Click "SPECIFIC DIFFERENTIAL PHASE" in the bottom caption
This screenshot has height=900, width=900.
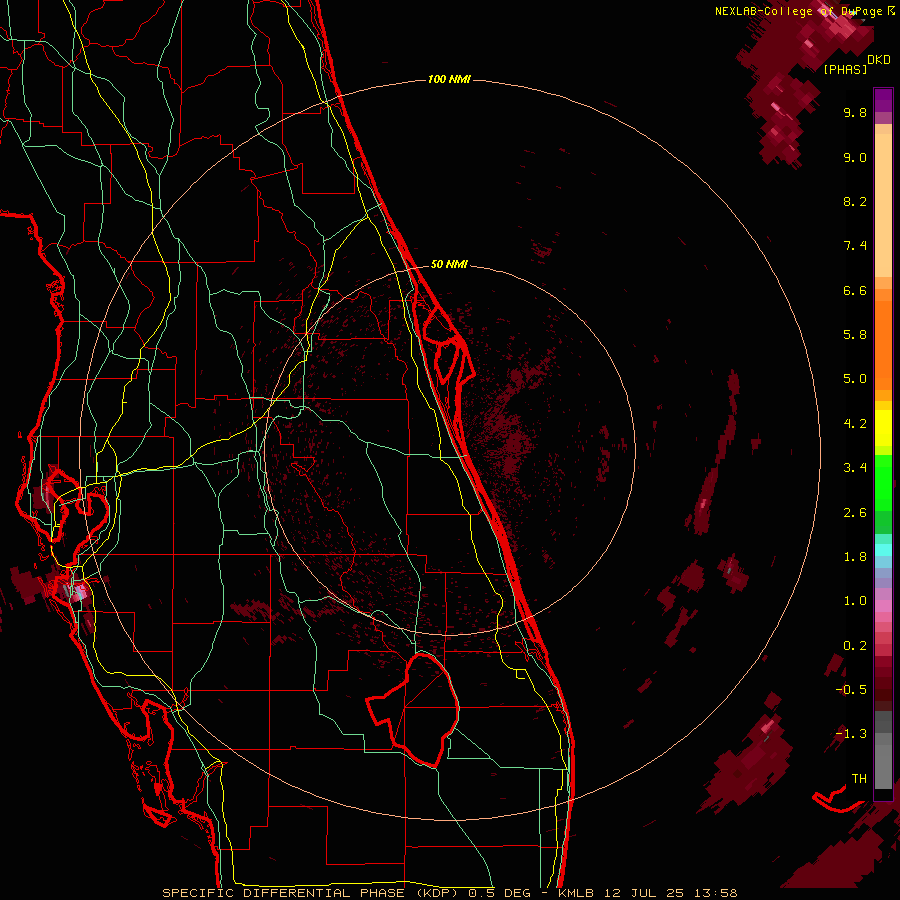tap(286, 893)
